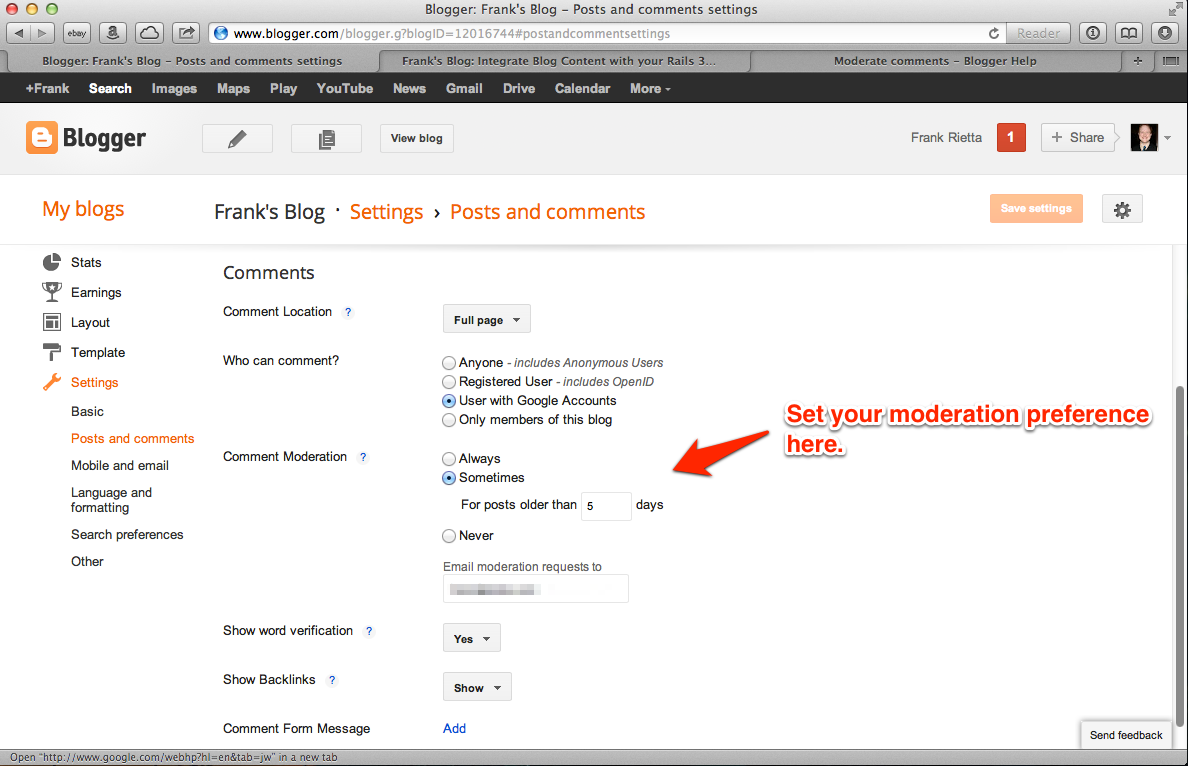The image size is (1188, 766).
Task: Open account dropdown arrow beside photo
Action: click(1168, 138)
